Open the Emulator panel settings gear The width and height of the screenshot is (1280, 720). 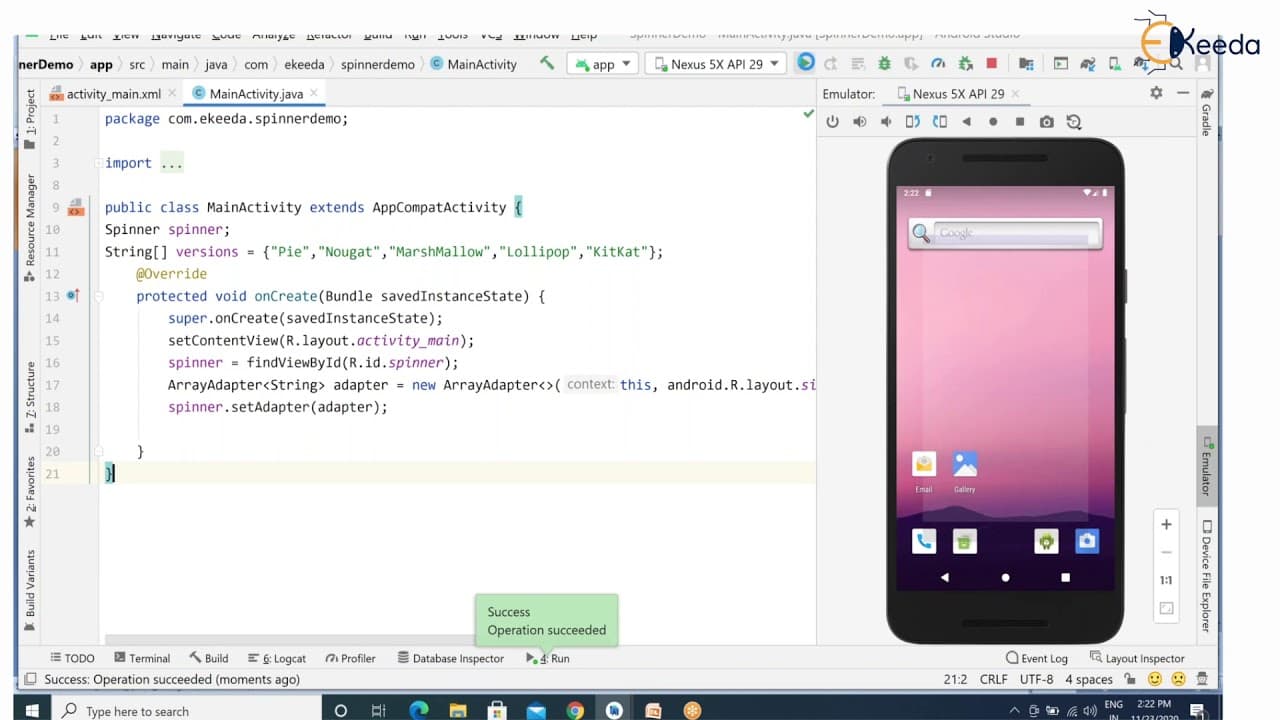point(1156,93)
